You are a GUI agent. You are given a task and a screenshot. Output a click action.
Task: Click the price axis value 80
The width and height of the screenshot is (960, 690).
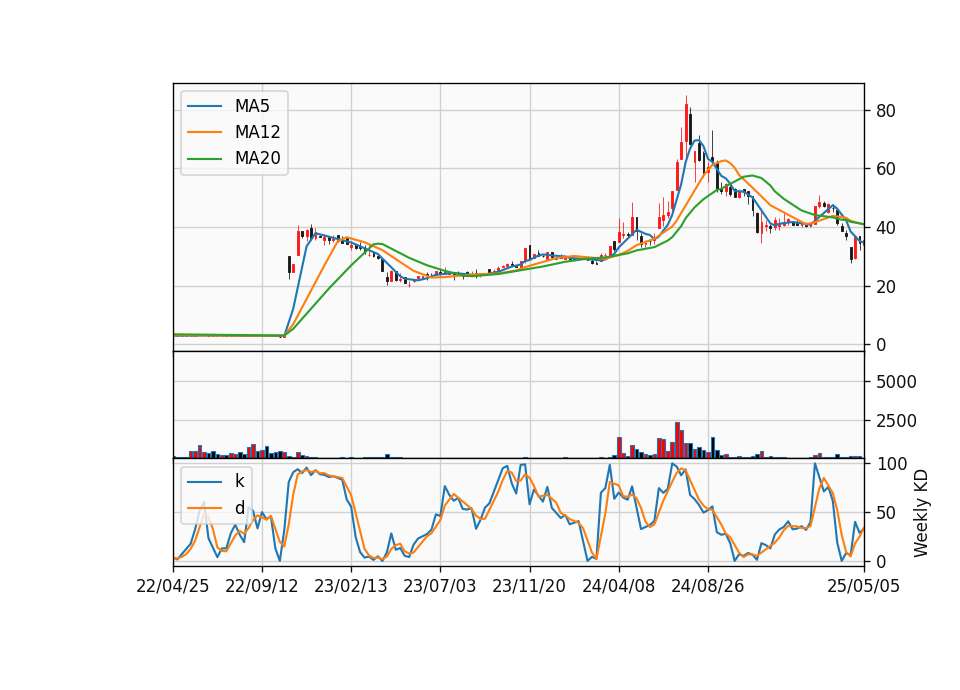point(885,111)
